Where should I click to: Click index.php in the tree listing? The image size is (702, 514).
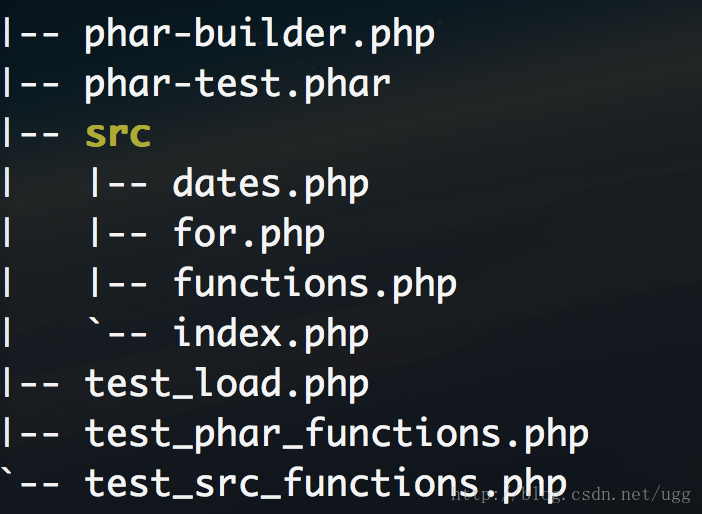click(x=270, y=334)
